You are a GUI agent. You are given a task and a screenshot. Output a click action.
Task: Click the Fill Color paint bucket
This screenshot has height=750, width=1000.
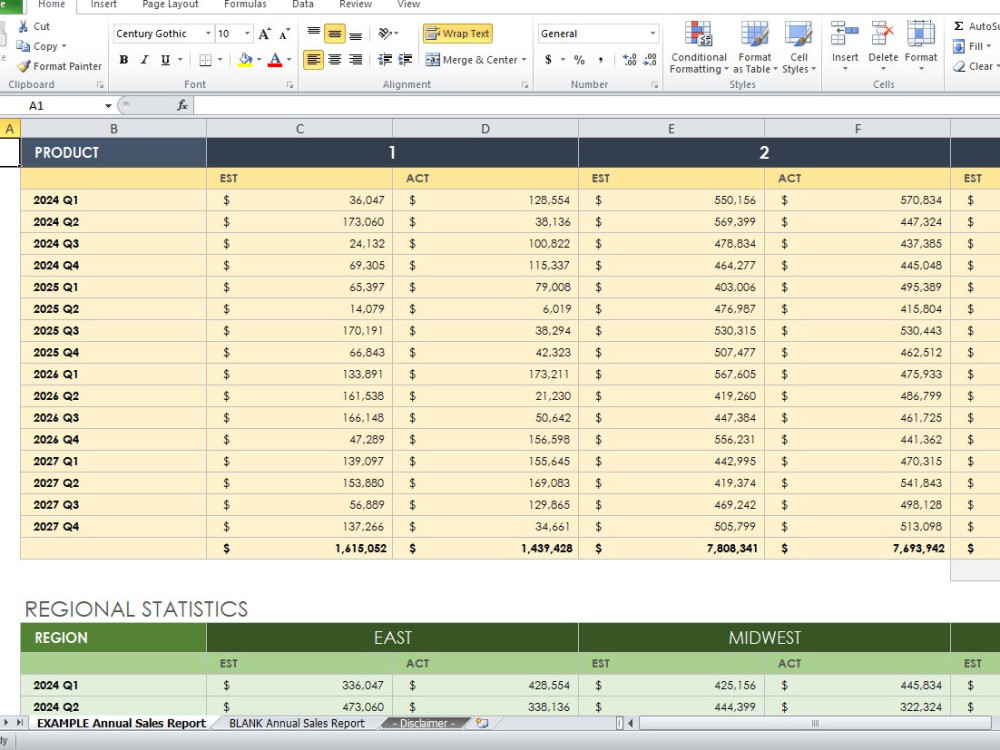(245, 60)
